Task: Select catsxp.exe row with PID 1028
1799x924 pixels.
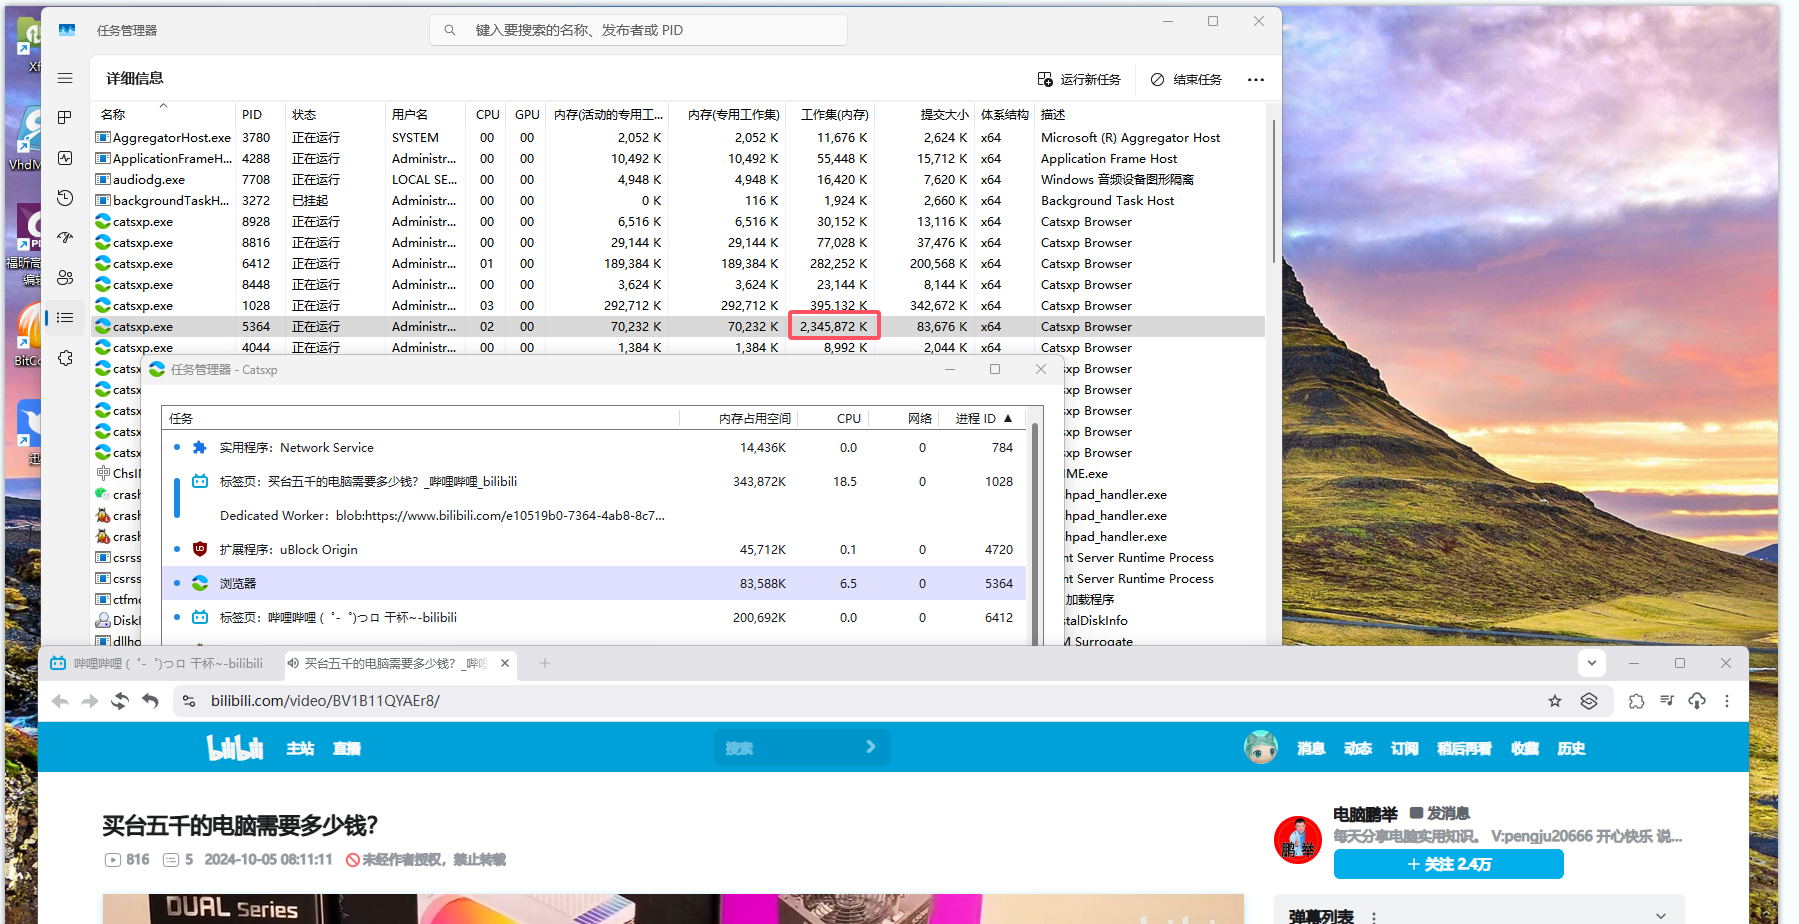Action: click(680, 305)
